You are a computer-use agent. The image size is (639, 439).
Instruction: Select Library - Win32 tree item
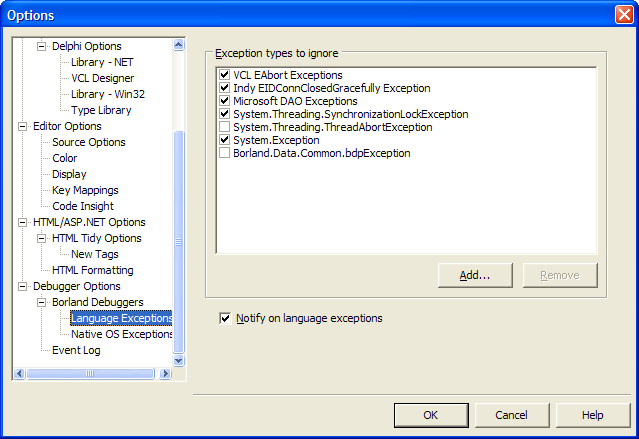pyautogui.click(x=108, y=94)
